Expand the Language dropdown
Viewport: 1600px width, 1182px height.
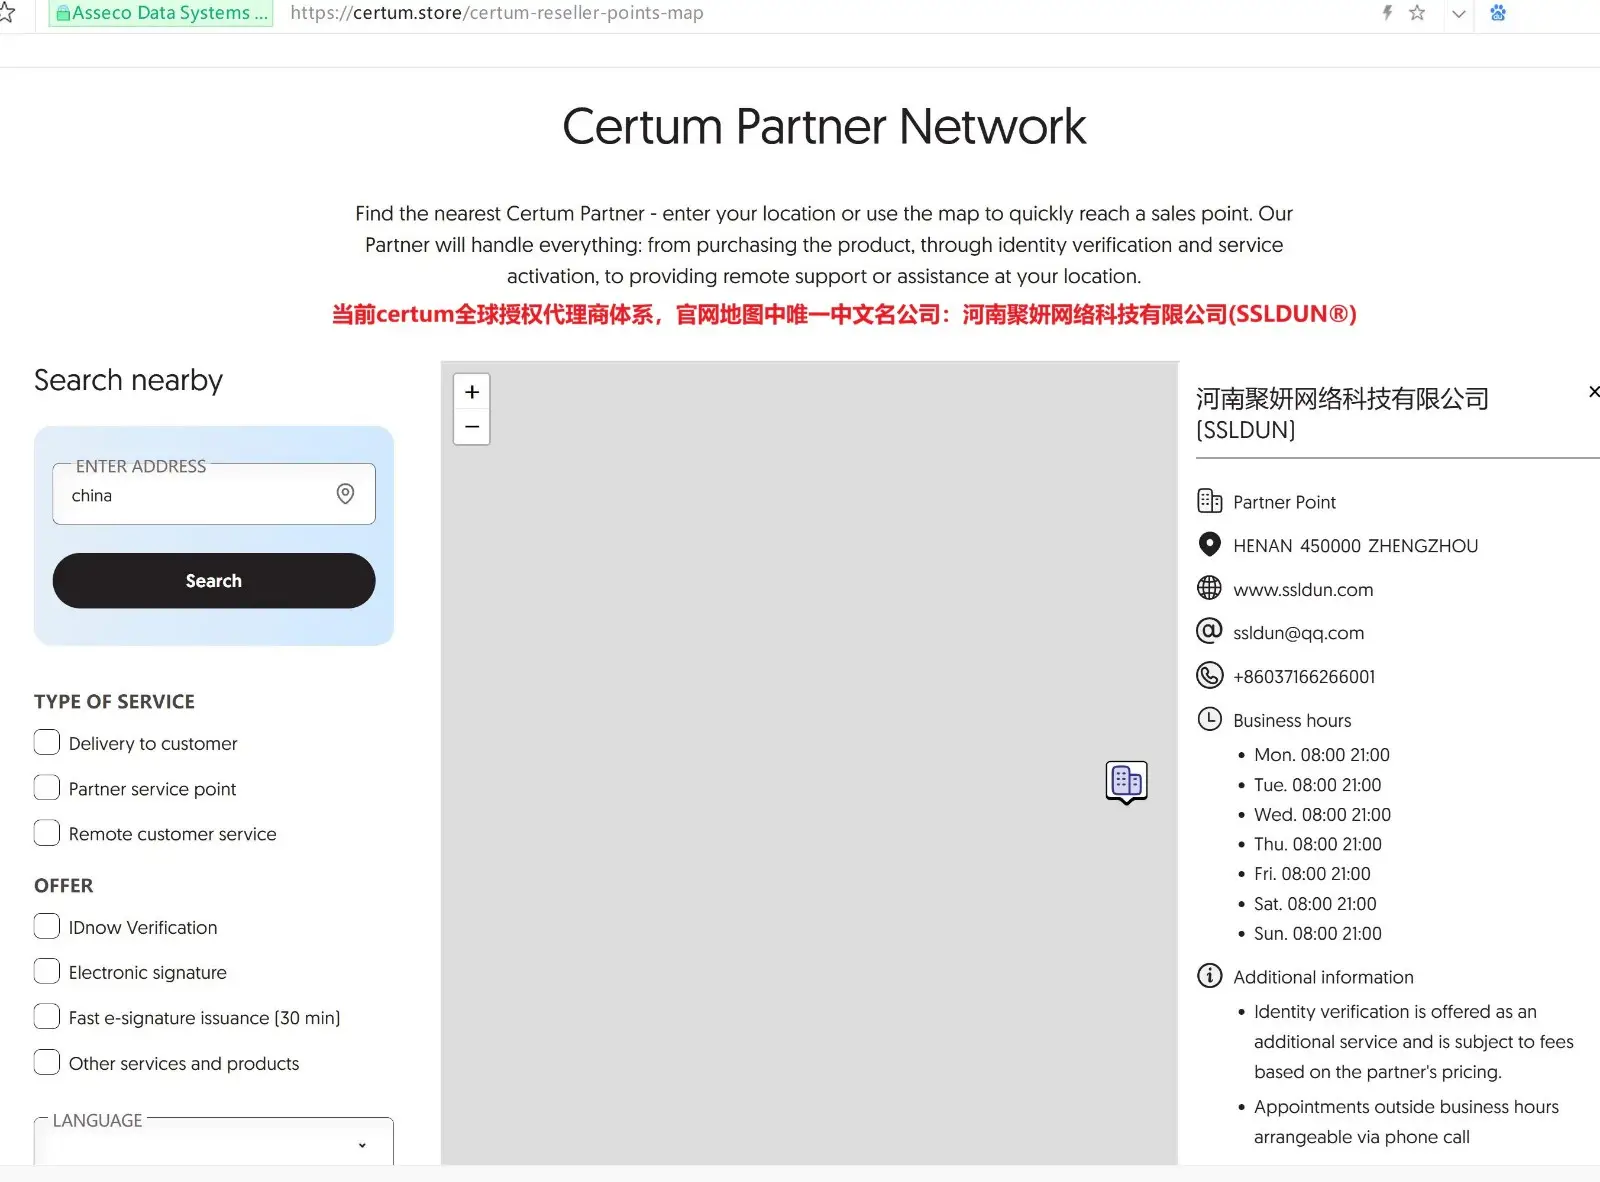pyautogui.click(x=214, y=1142)
